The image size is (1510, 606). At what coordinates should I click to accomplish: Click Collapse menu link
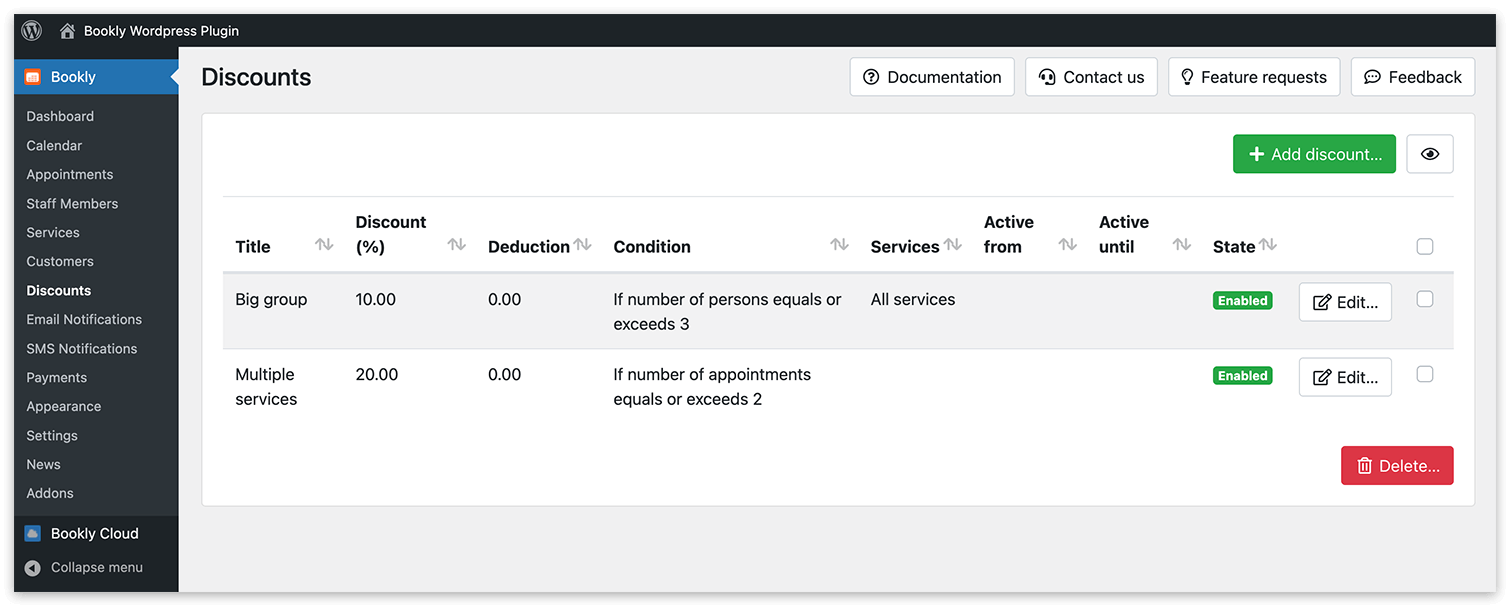(x=97, y=568)
